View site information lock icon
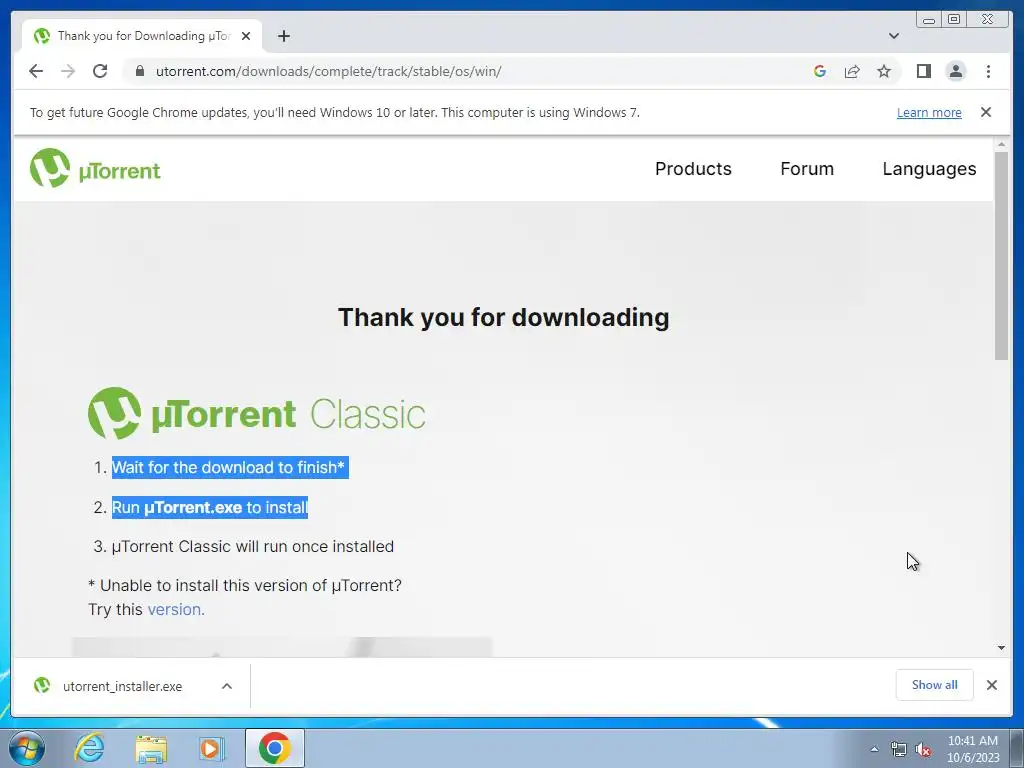This screenshot has width=1024, height=768. (140, 71)
